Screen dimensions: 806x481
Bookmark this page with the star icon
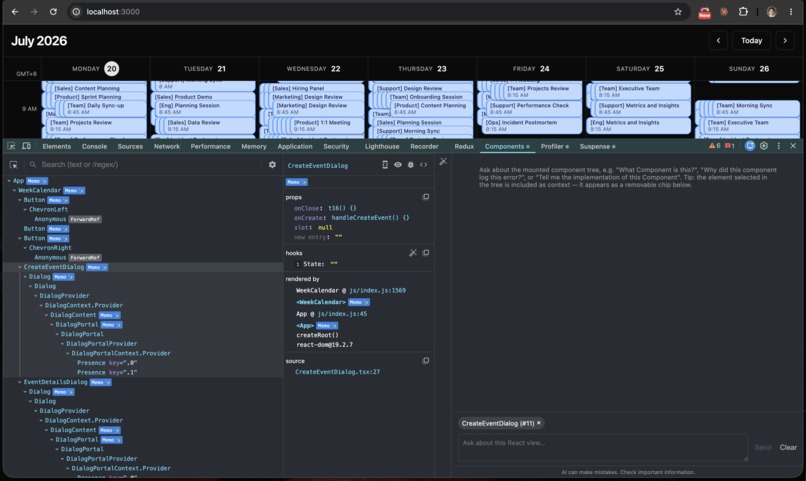pyautogui.click(x=678, y=12)
